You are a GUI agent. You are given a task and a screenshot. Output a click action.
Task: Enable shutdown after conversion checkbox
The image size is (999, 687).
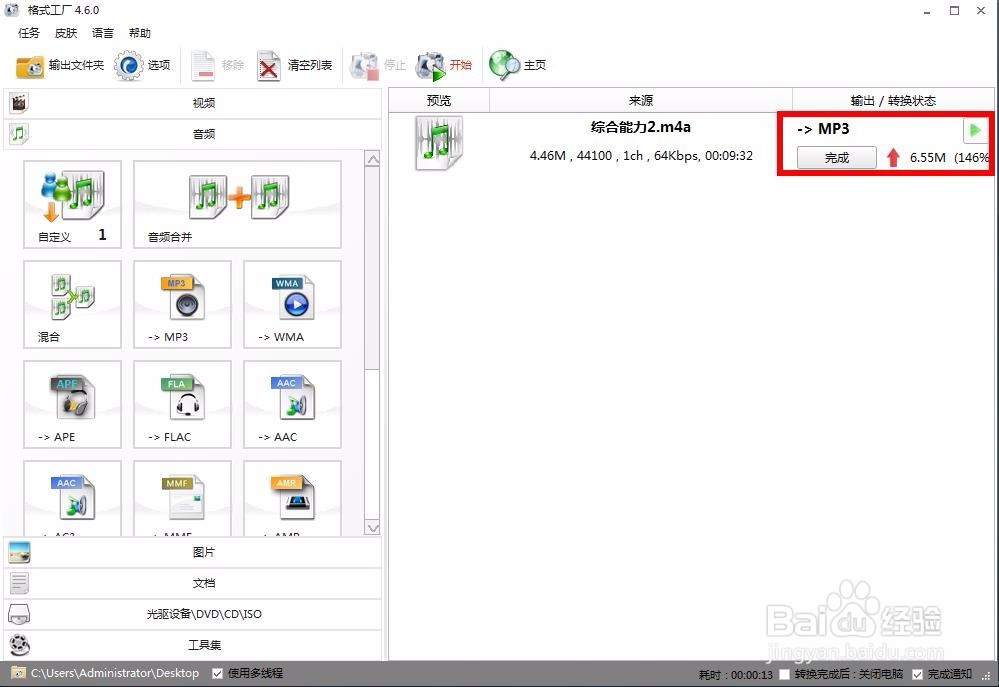[x=784, y=674]
